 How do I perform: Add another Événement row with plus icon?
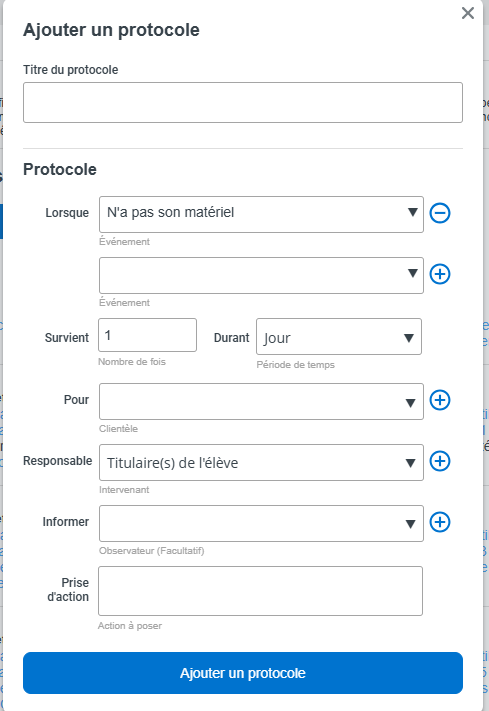coord(440,274)
